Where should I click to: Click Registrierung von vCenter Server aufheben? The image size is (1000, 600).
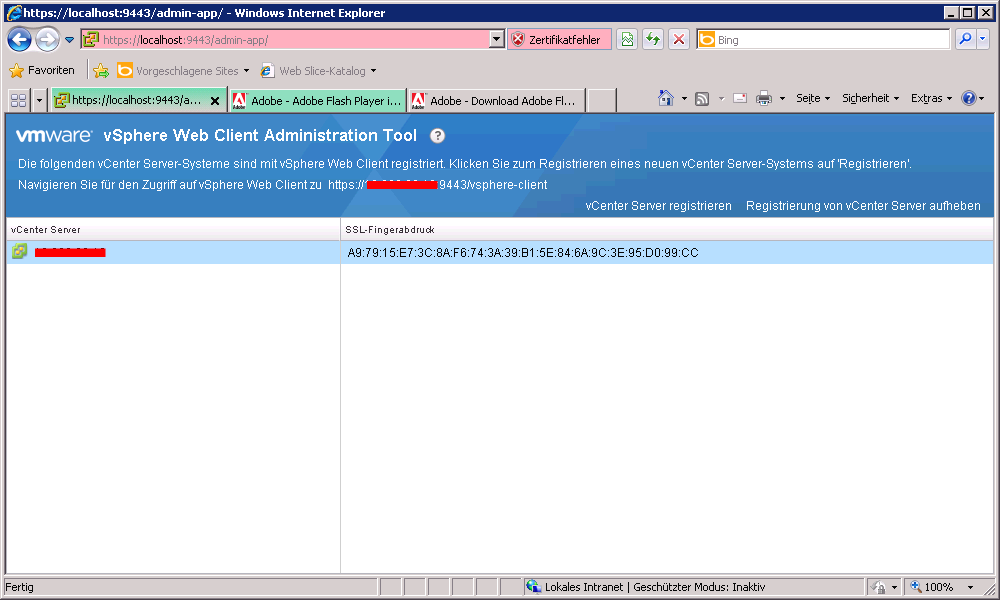tap(863, 206)
